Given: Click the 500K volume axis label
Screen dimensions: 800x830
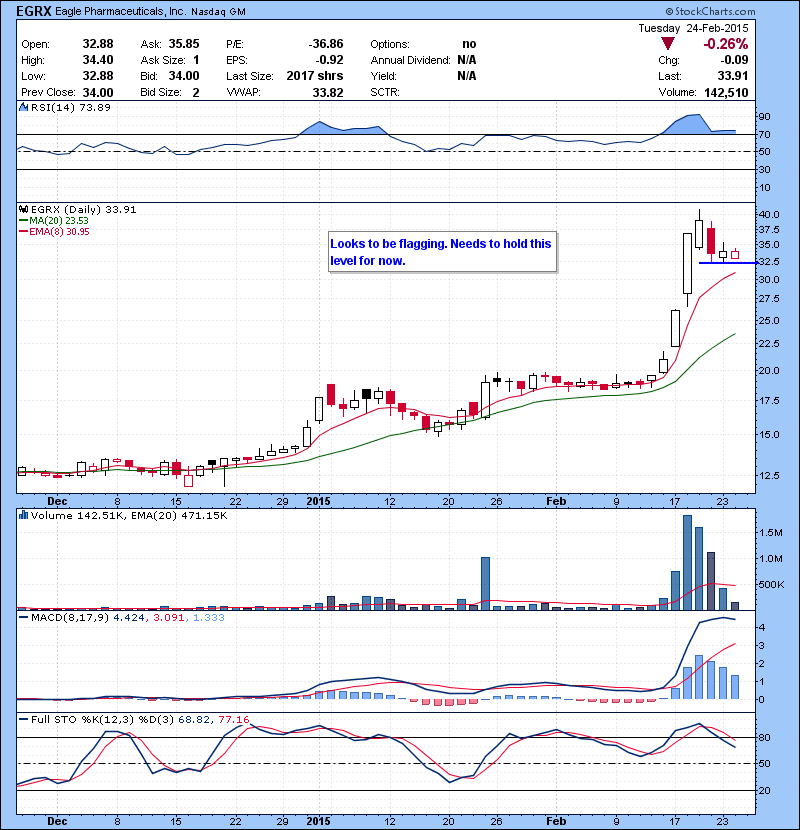Looking at the screenshot, I should 771,585.
